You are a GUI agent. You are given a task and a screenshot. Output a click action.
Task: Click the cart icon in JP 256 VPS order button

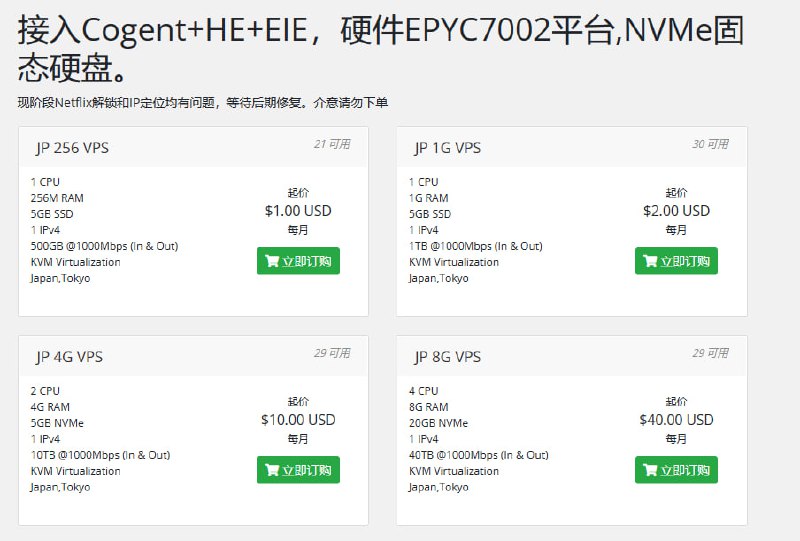[x=272, y=261]
